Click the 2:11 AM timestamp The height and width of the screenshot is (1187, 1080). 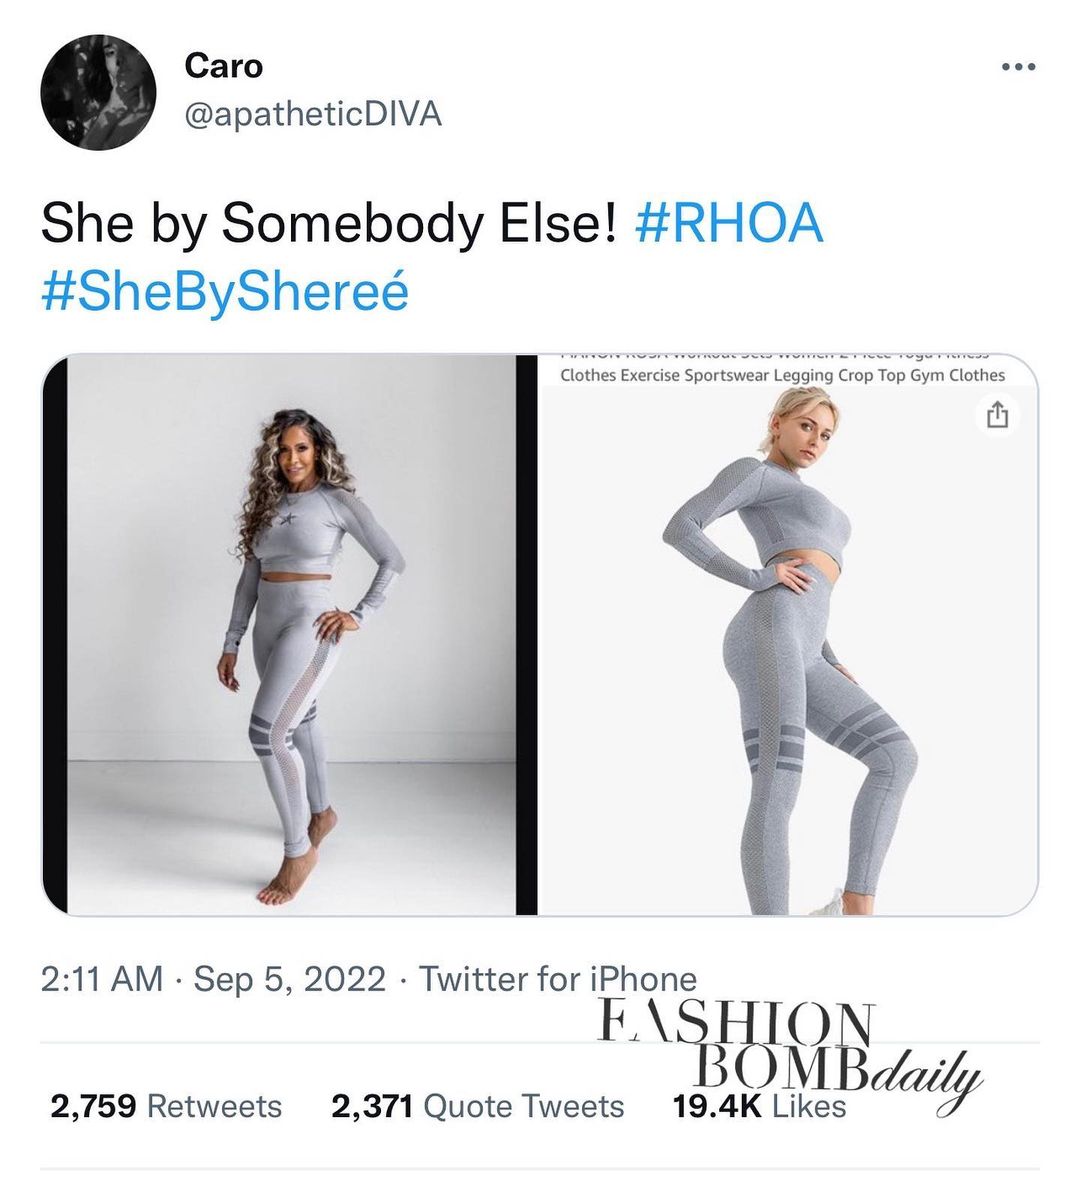tap(101, 979)
